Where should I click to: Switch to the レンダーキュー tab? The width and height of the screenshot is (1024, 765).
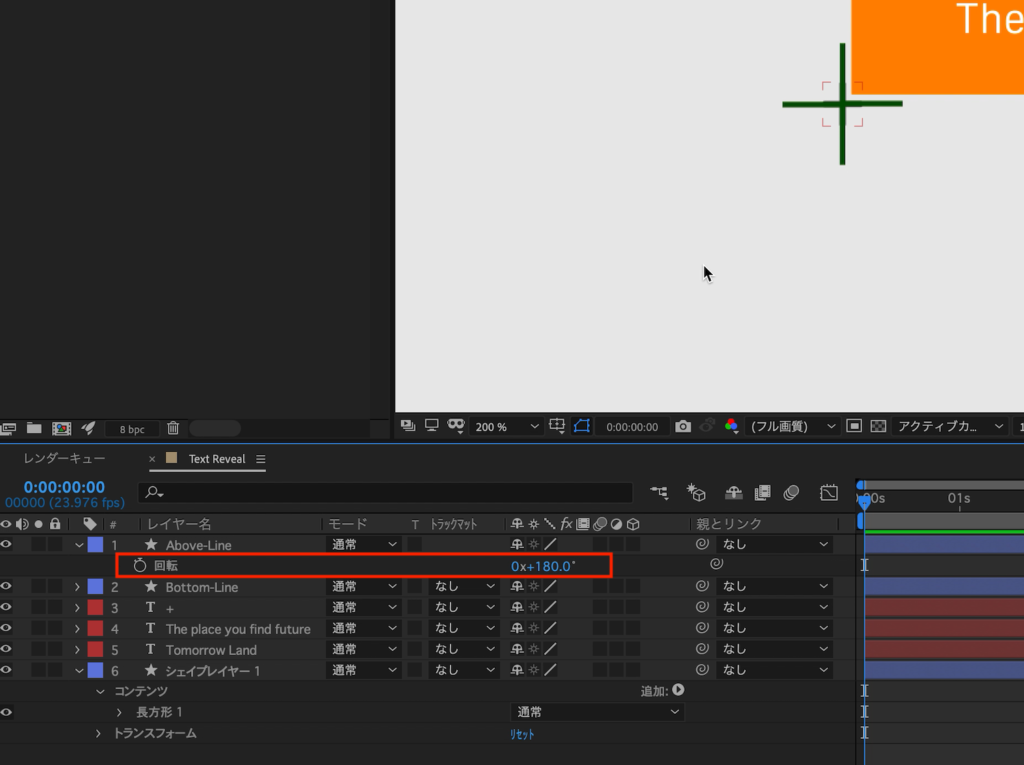[62, 459]
